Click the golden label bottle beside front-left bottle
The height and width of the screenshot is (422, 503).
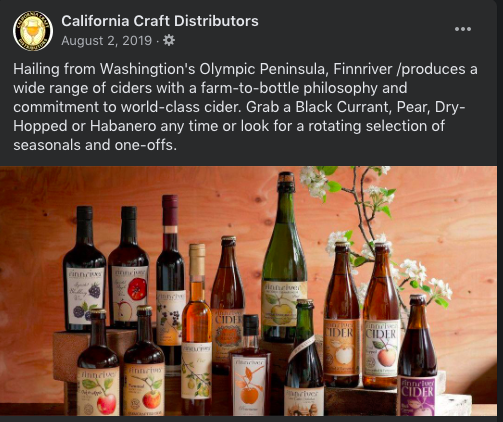(144, 361)
